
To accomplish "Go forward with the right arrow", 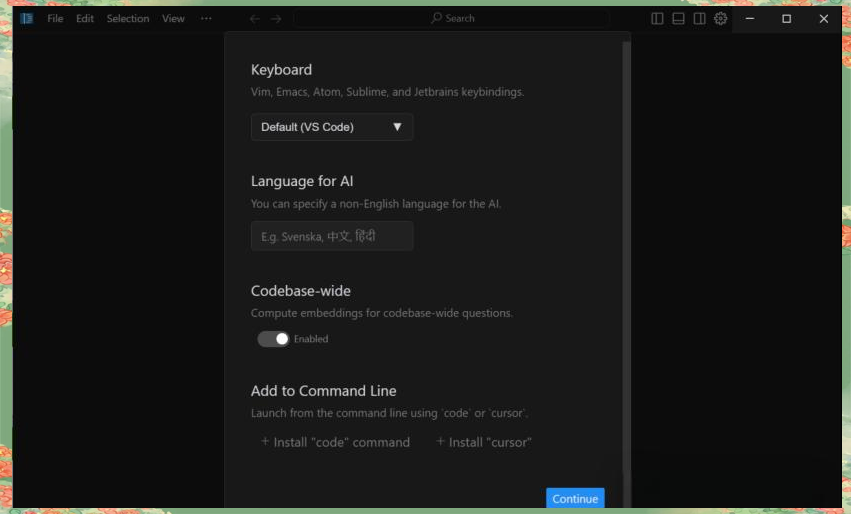I will pos(276,18).
